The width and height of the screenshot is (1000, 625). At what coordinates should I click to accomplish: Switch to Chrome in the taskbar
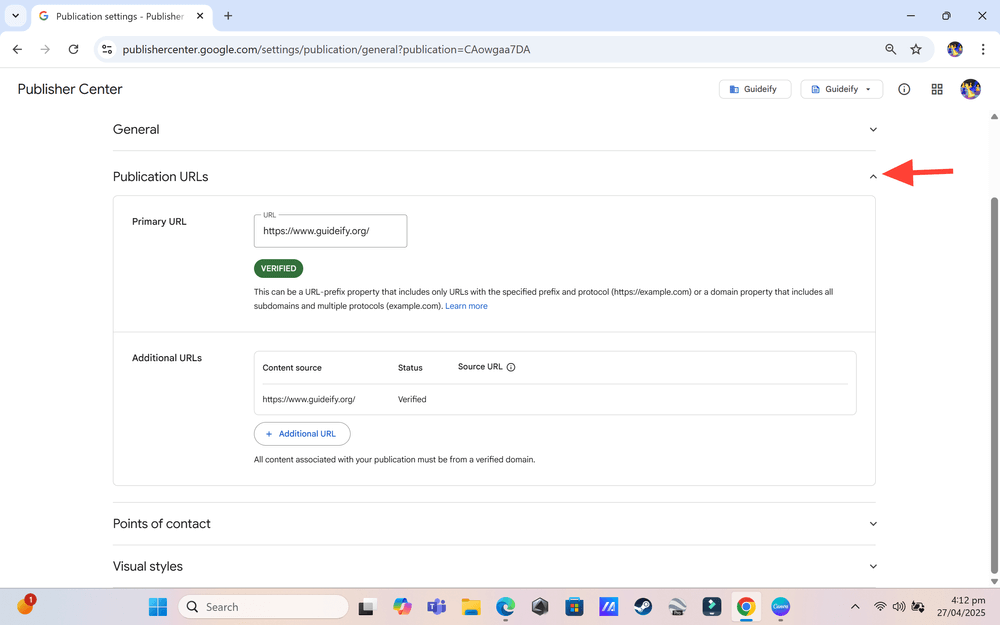(746, 607)
